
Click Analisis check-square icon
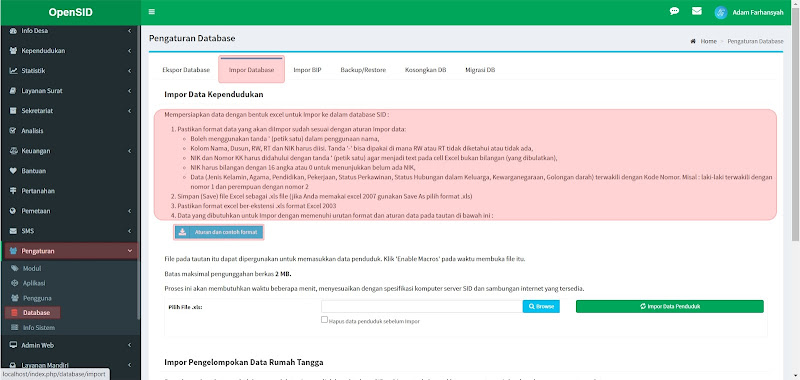click(x=13, y=131)
